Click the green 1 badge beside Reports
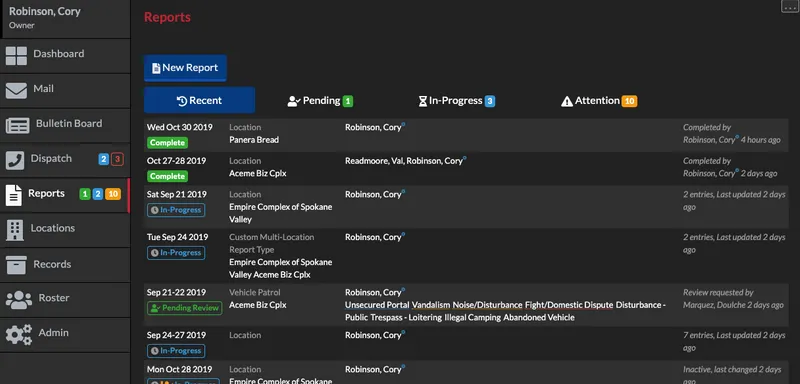Image resolution: width=800 pixels, height=384 pixels. [x=85, y=194]
